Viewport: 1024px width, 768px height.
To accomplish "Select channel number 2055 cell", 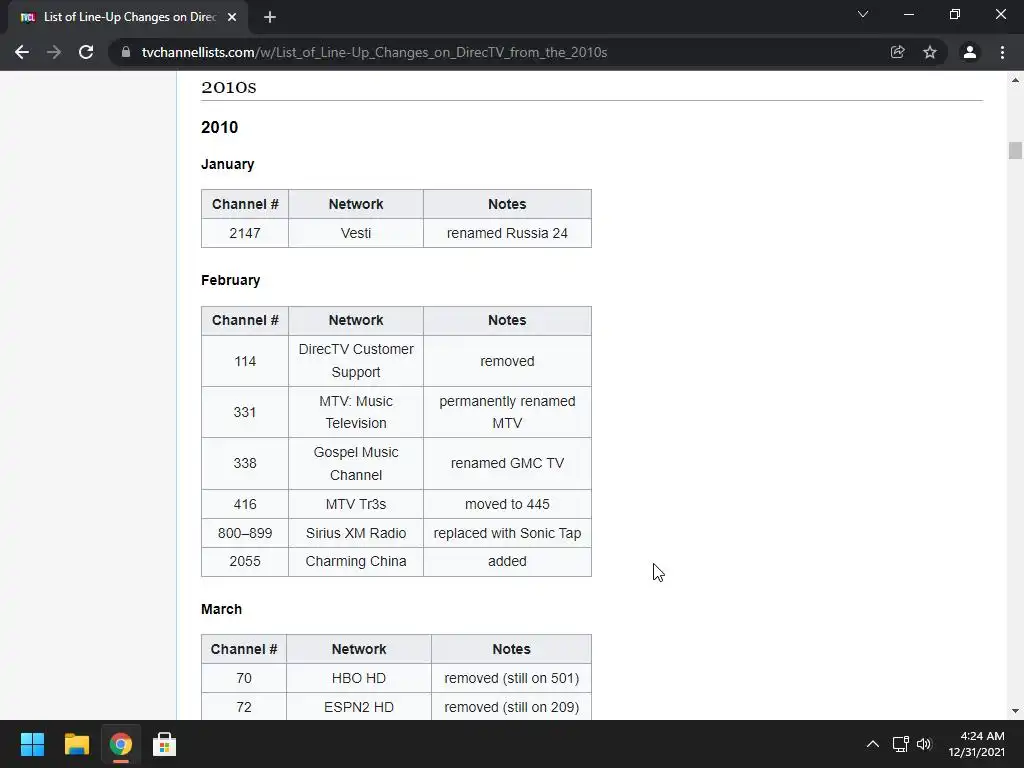I will 245,562.
